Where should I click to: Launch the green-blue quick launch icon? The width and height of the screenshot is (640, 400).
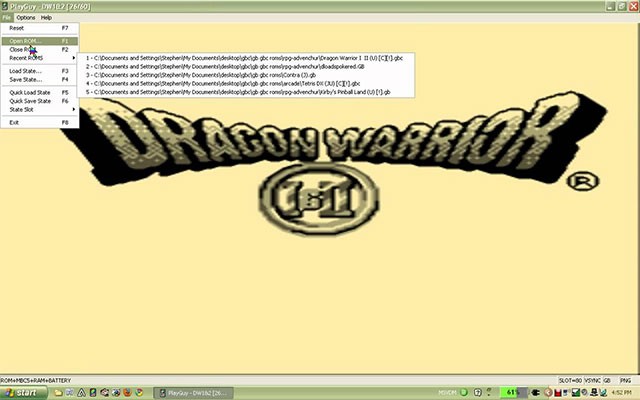(x=93, y=393)
